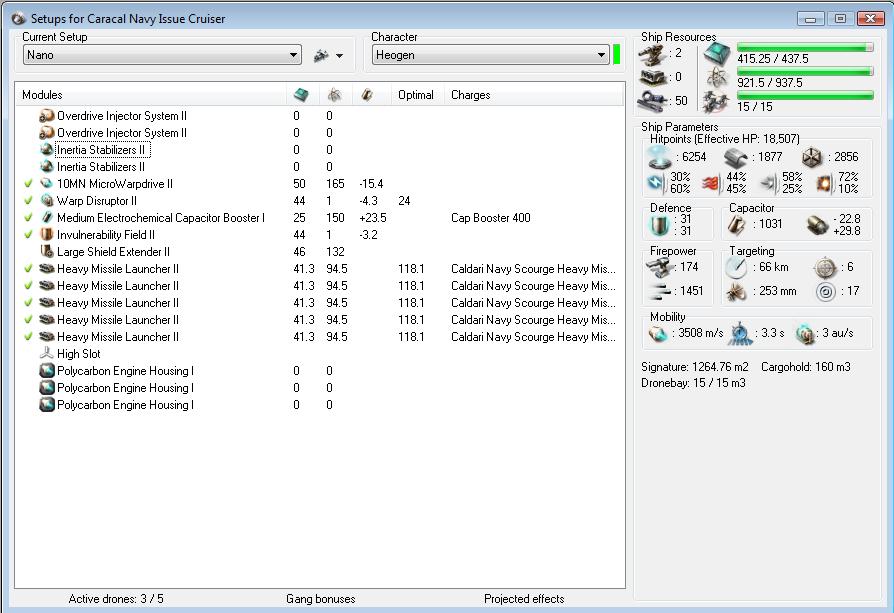Toggle the Invulnerability Field II active checkmark
Image resolution: width=894 pixels, height=613 pixels.
[x=28, y=235]
